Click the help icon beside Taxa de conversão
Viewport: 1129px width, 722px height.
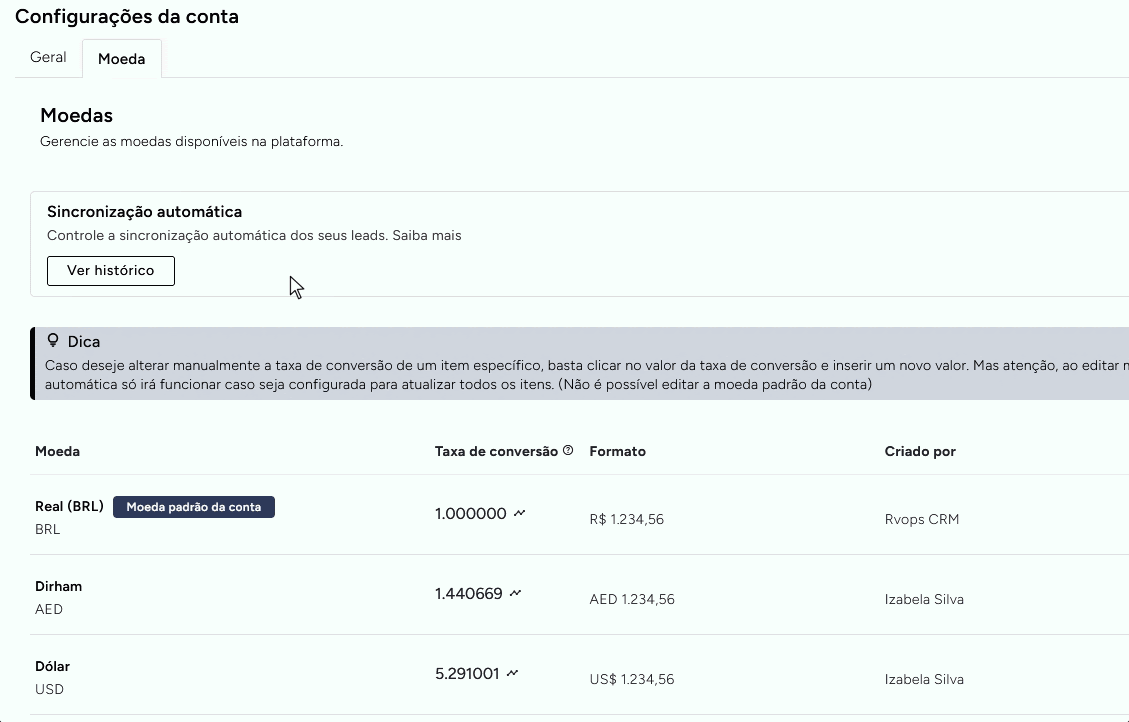tap(568, 449)
